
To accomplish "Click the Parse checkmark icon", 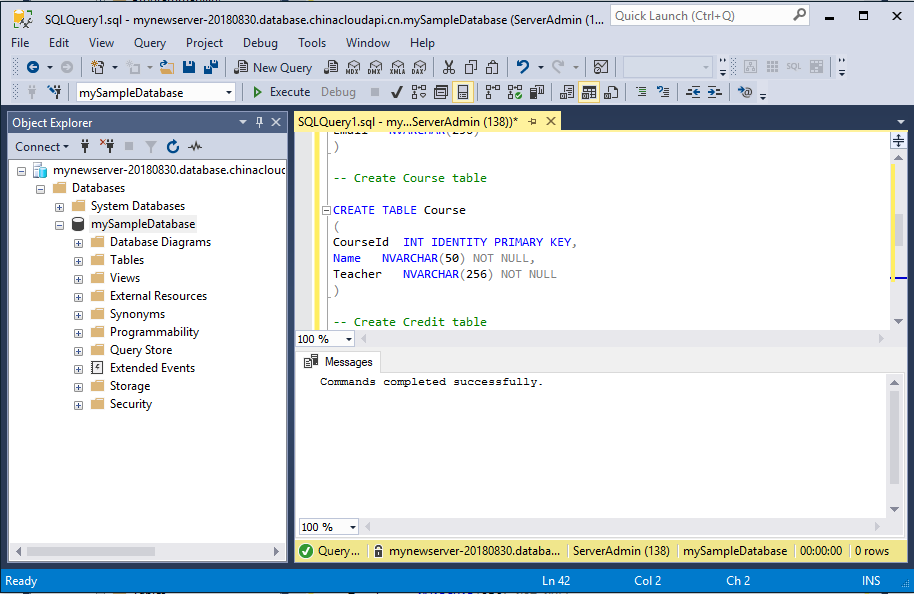I will tap(396, 92).
